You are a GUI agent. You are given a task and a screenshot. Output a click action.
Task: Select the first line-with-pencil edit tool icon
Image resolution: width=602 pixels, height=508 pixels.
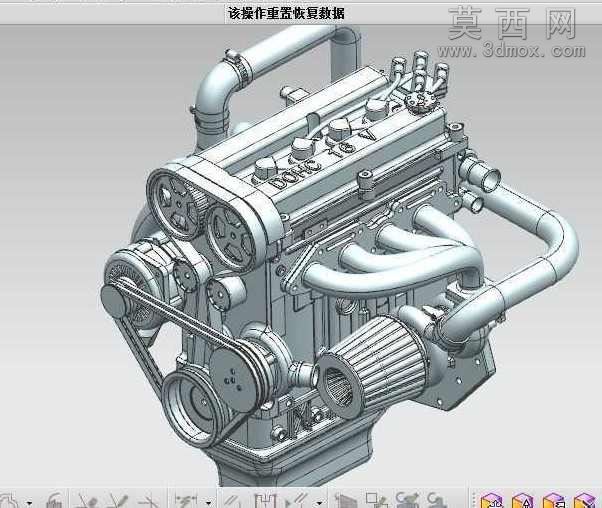click(x=86, y=500)
